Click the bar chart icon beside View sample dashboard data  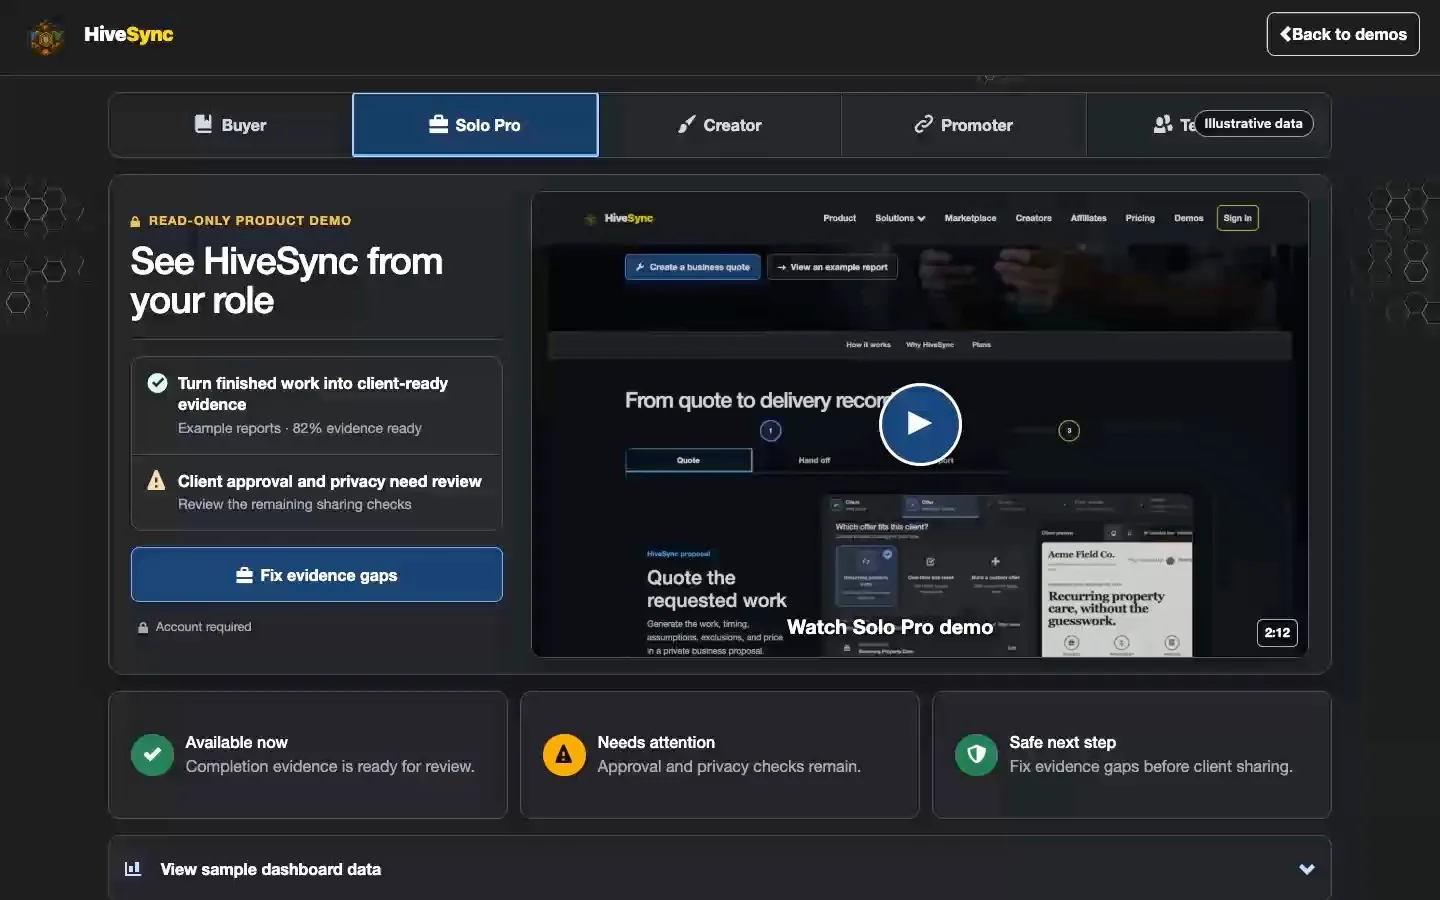click(132, 868)
